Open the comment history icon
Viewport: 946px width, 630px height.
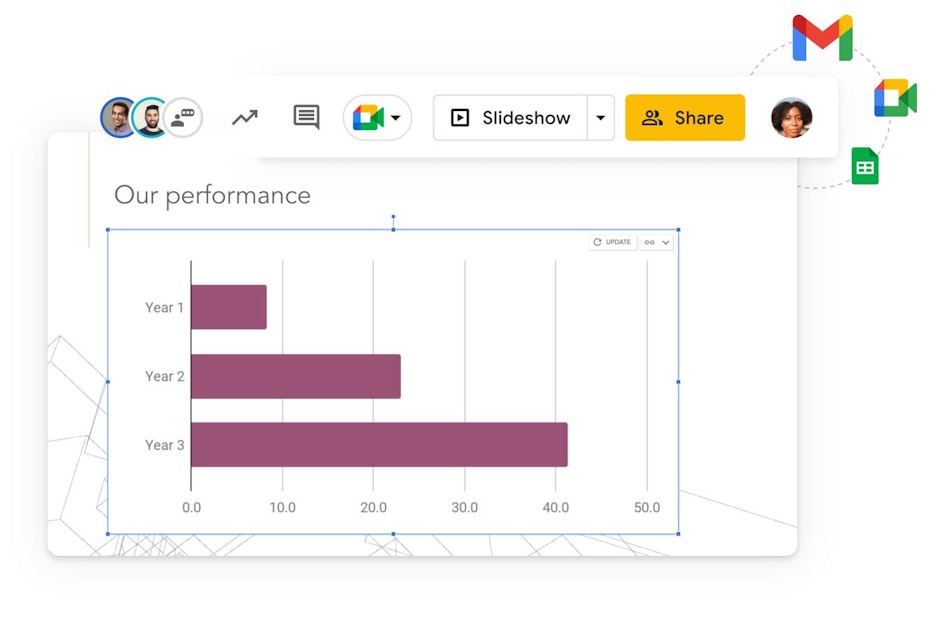(x=305, y=117)
